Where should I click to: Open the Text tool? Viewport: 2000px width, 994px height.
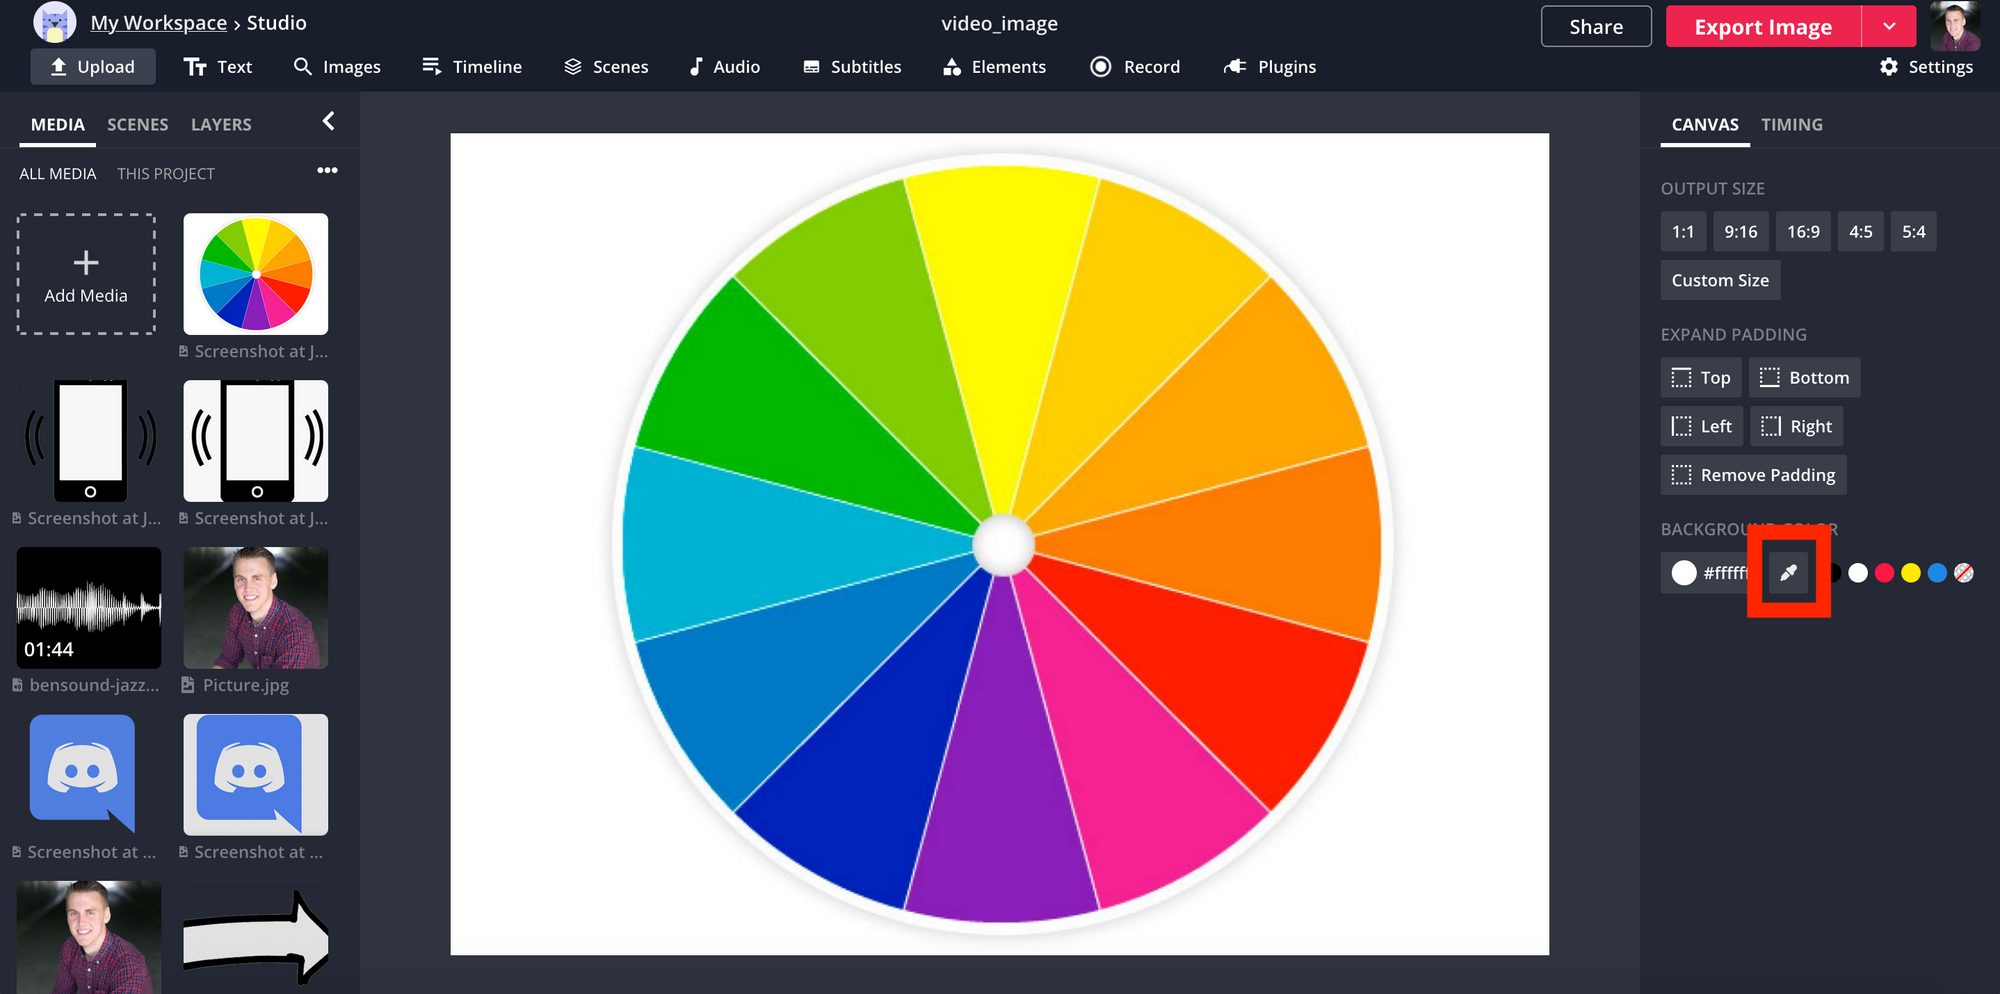coord(217,66)
